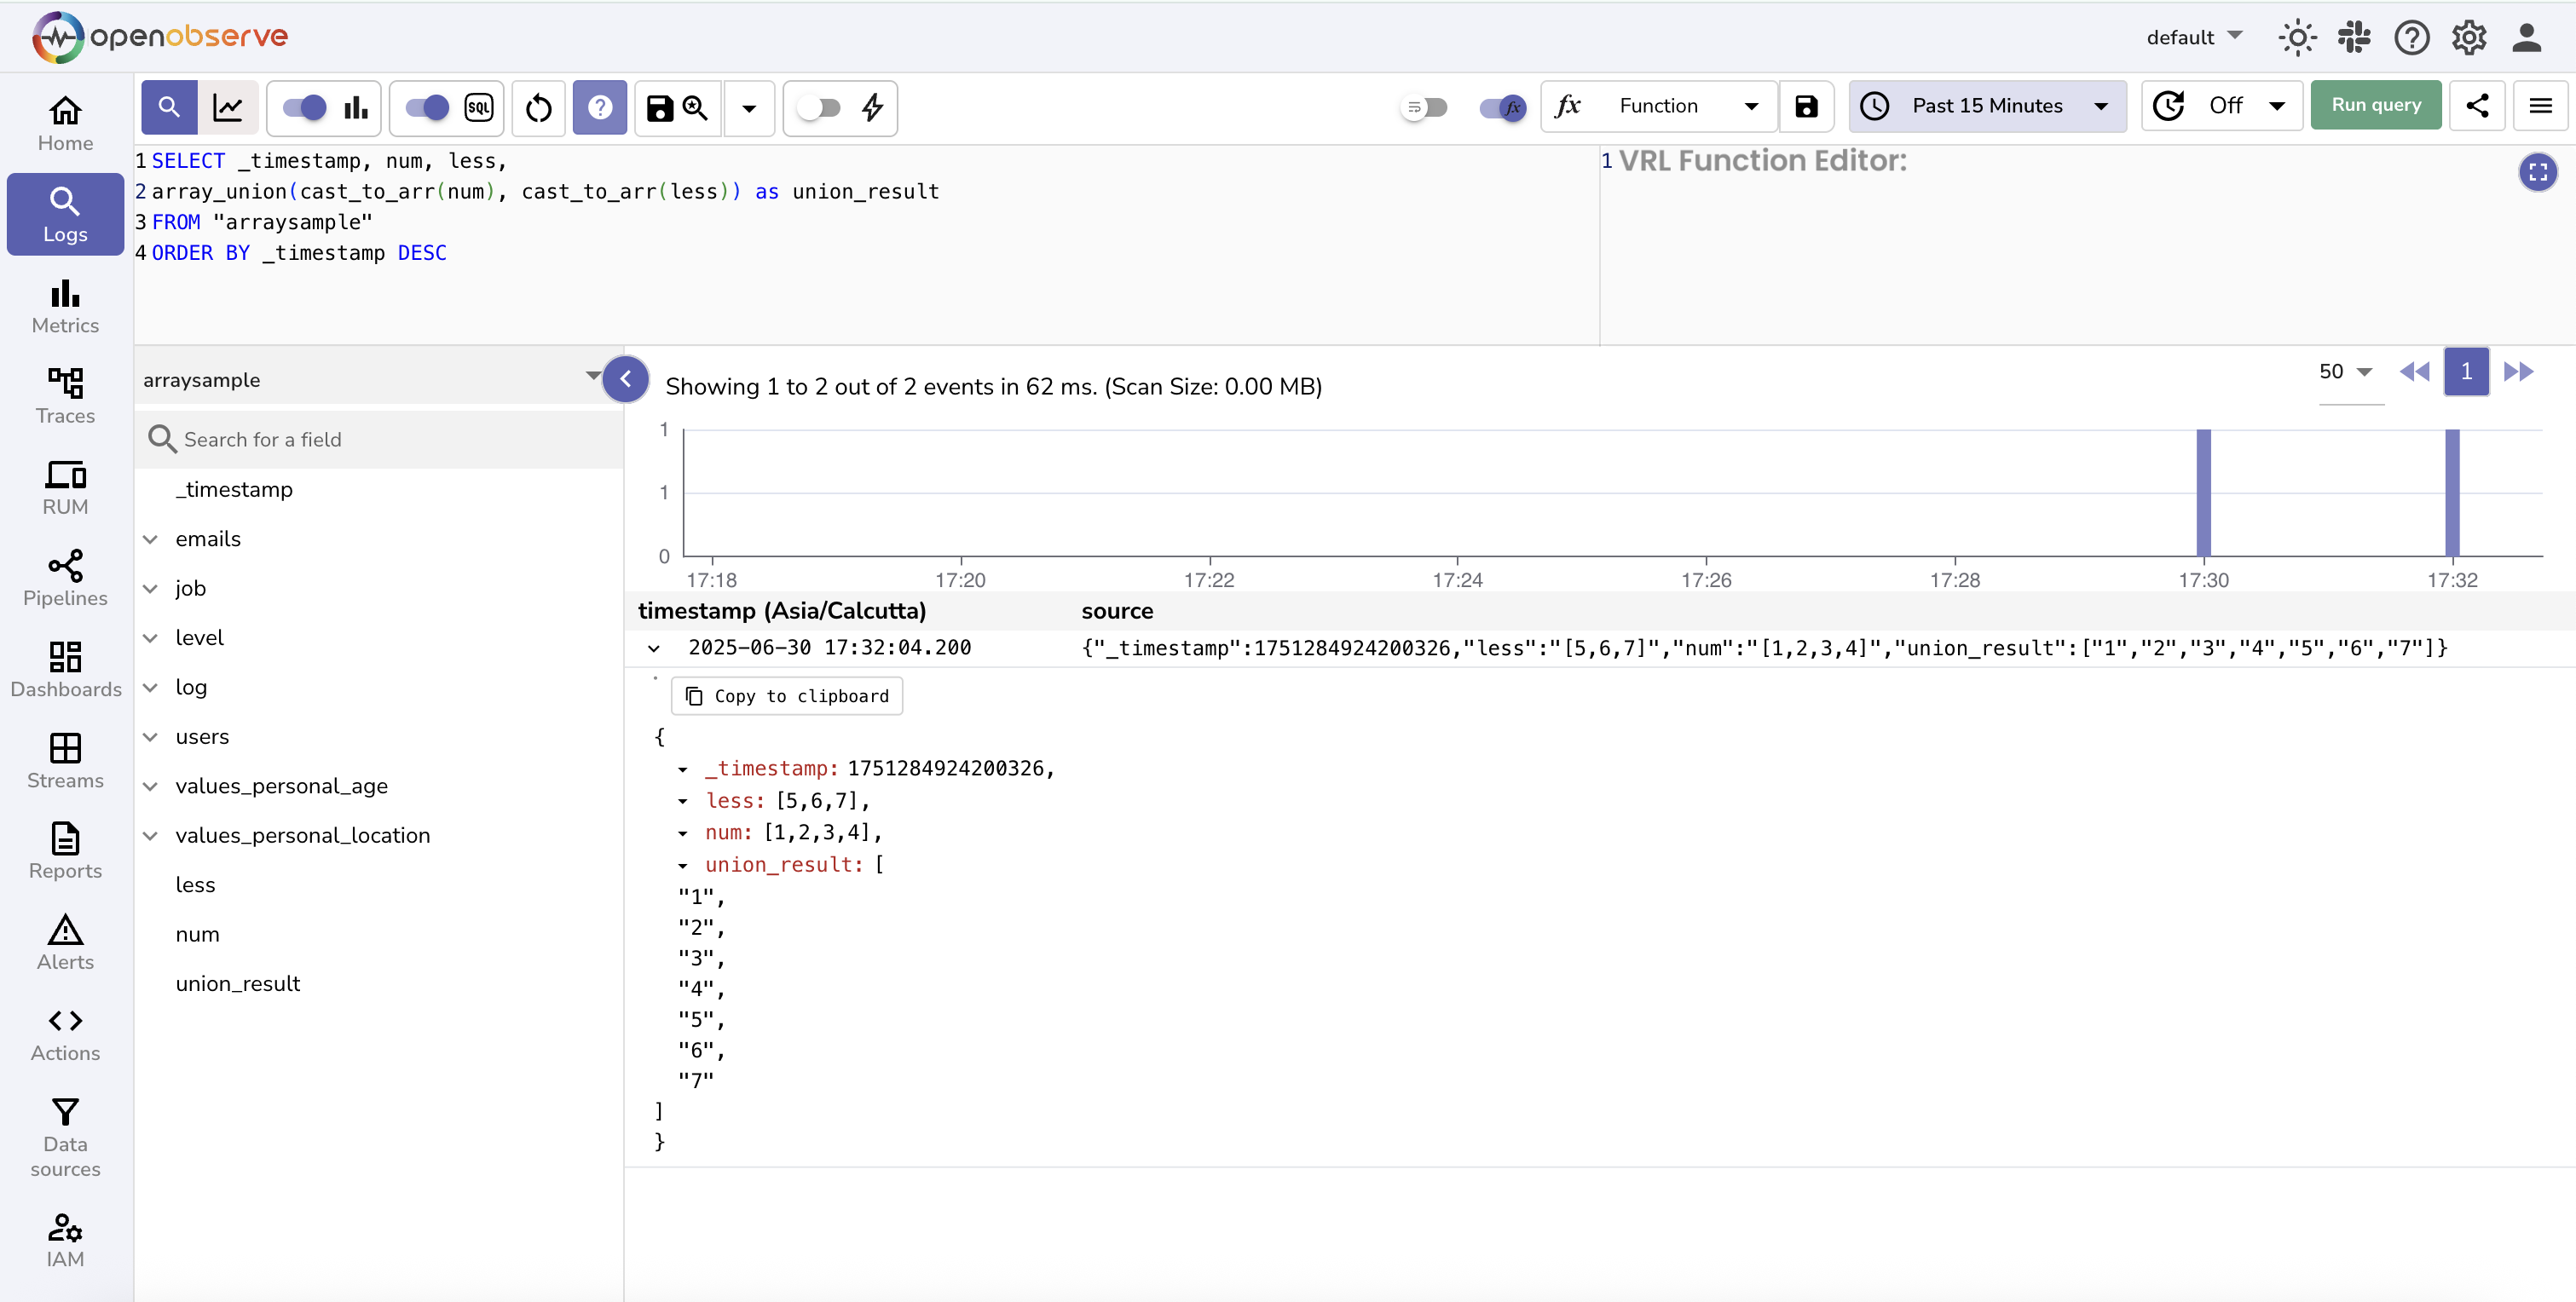Click the Run query button
Image resolution: width=2576 pixels, height=1302 pixels.
click(2375, 106)
